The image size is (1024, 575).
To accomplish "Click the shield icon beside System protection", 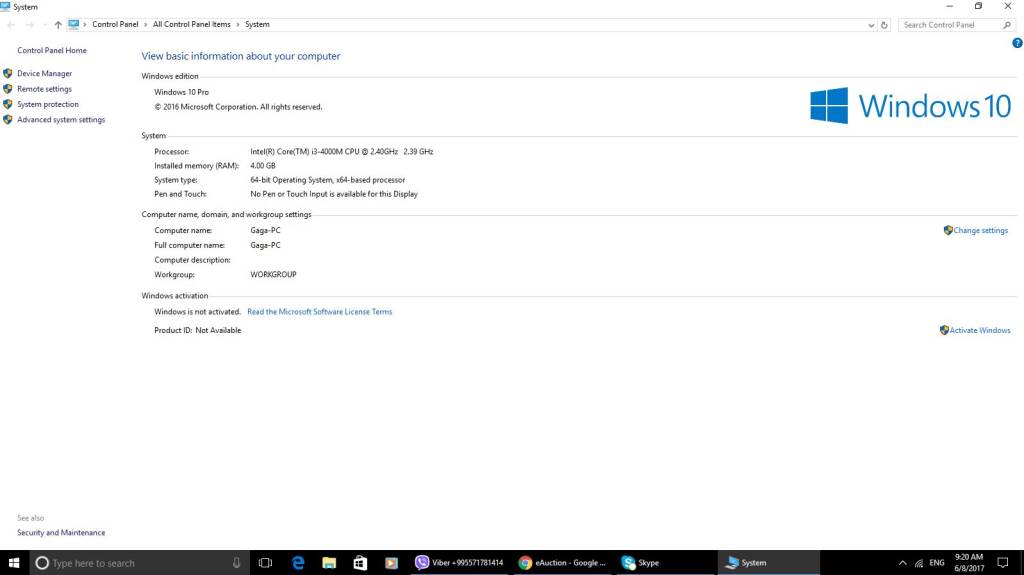I will tap(8, 105).
